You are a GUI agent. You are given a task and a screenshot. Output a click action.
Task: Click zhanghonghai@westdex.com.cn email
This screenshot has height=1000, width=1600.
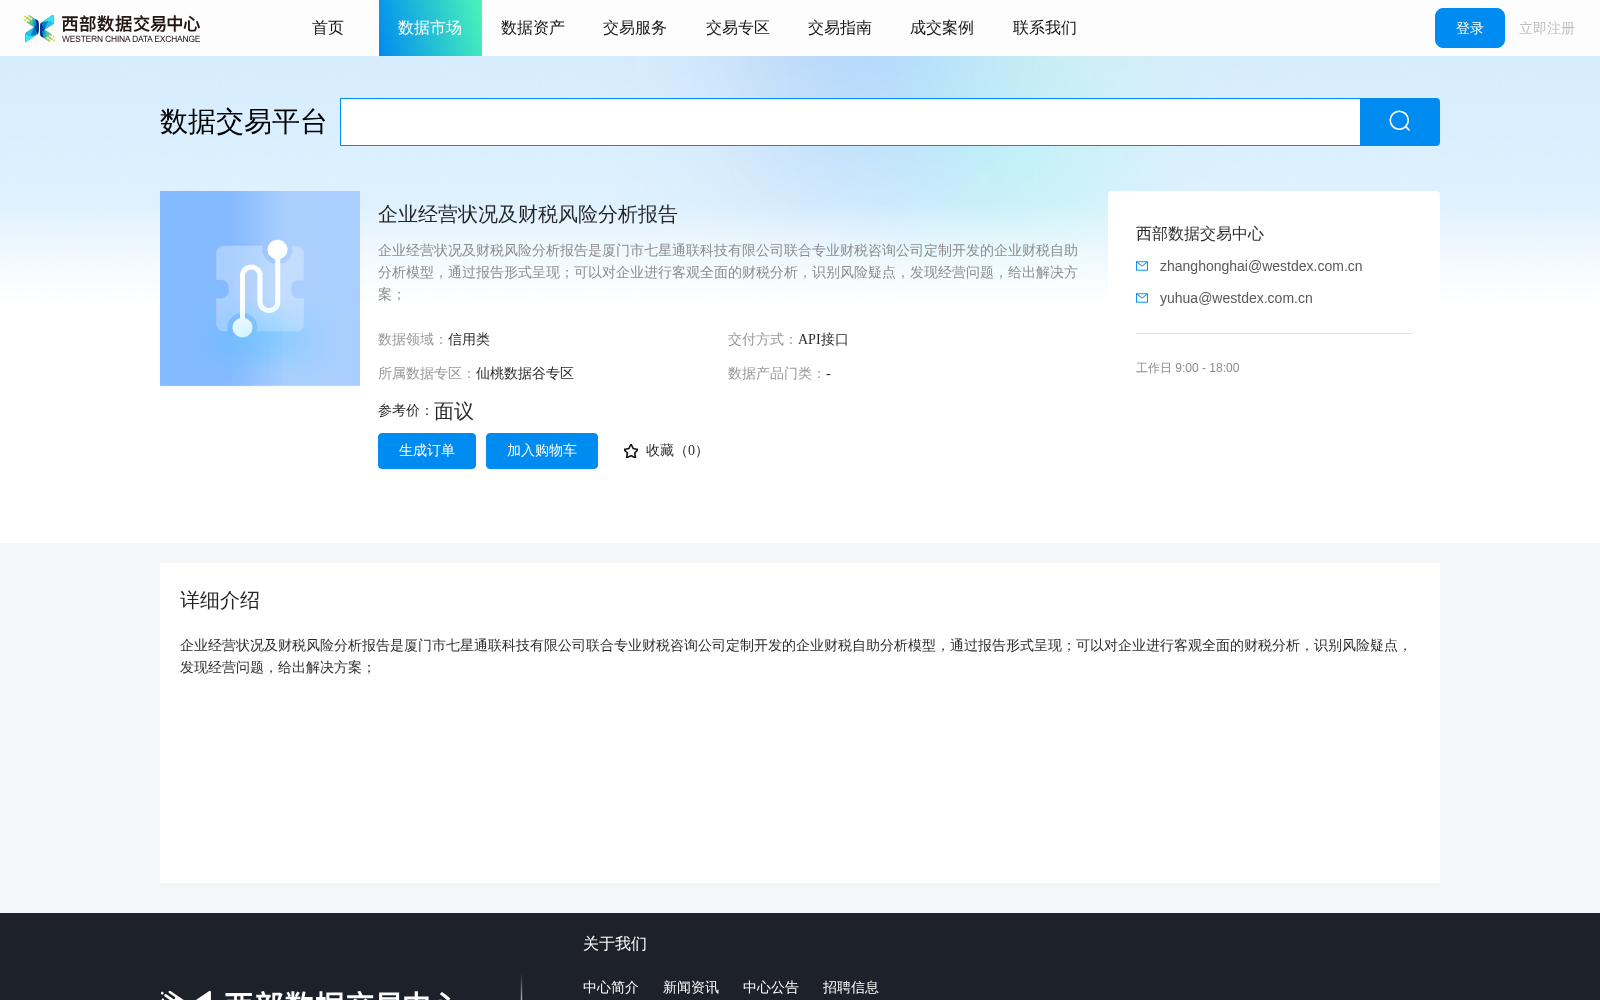1261,266
